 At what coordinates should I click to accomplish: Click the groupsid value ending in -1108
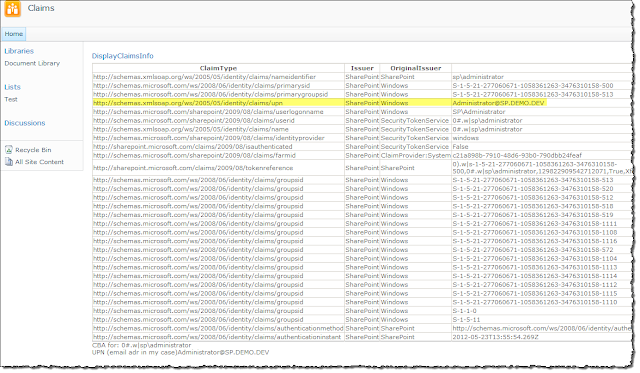tap(535, 232)
